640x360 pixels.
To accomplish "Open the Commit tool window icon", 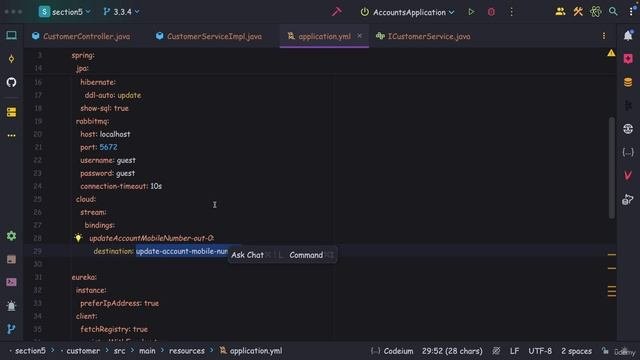I will (x=11, y=59).
